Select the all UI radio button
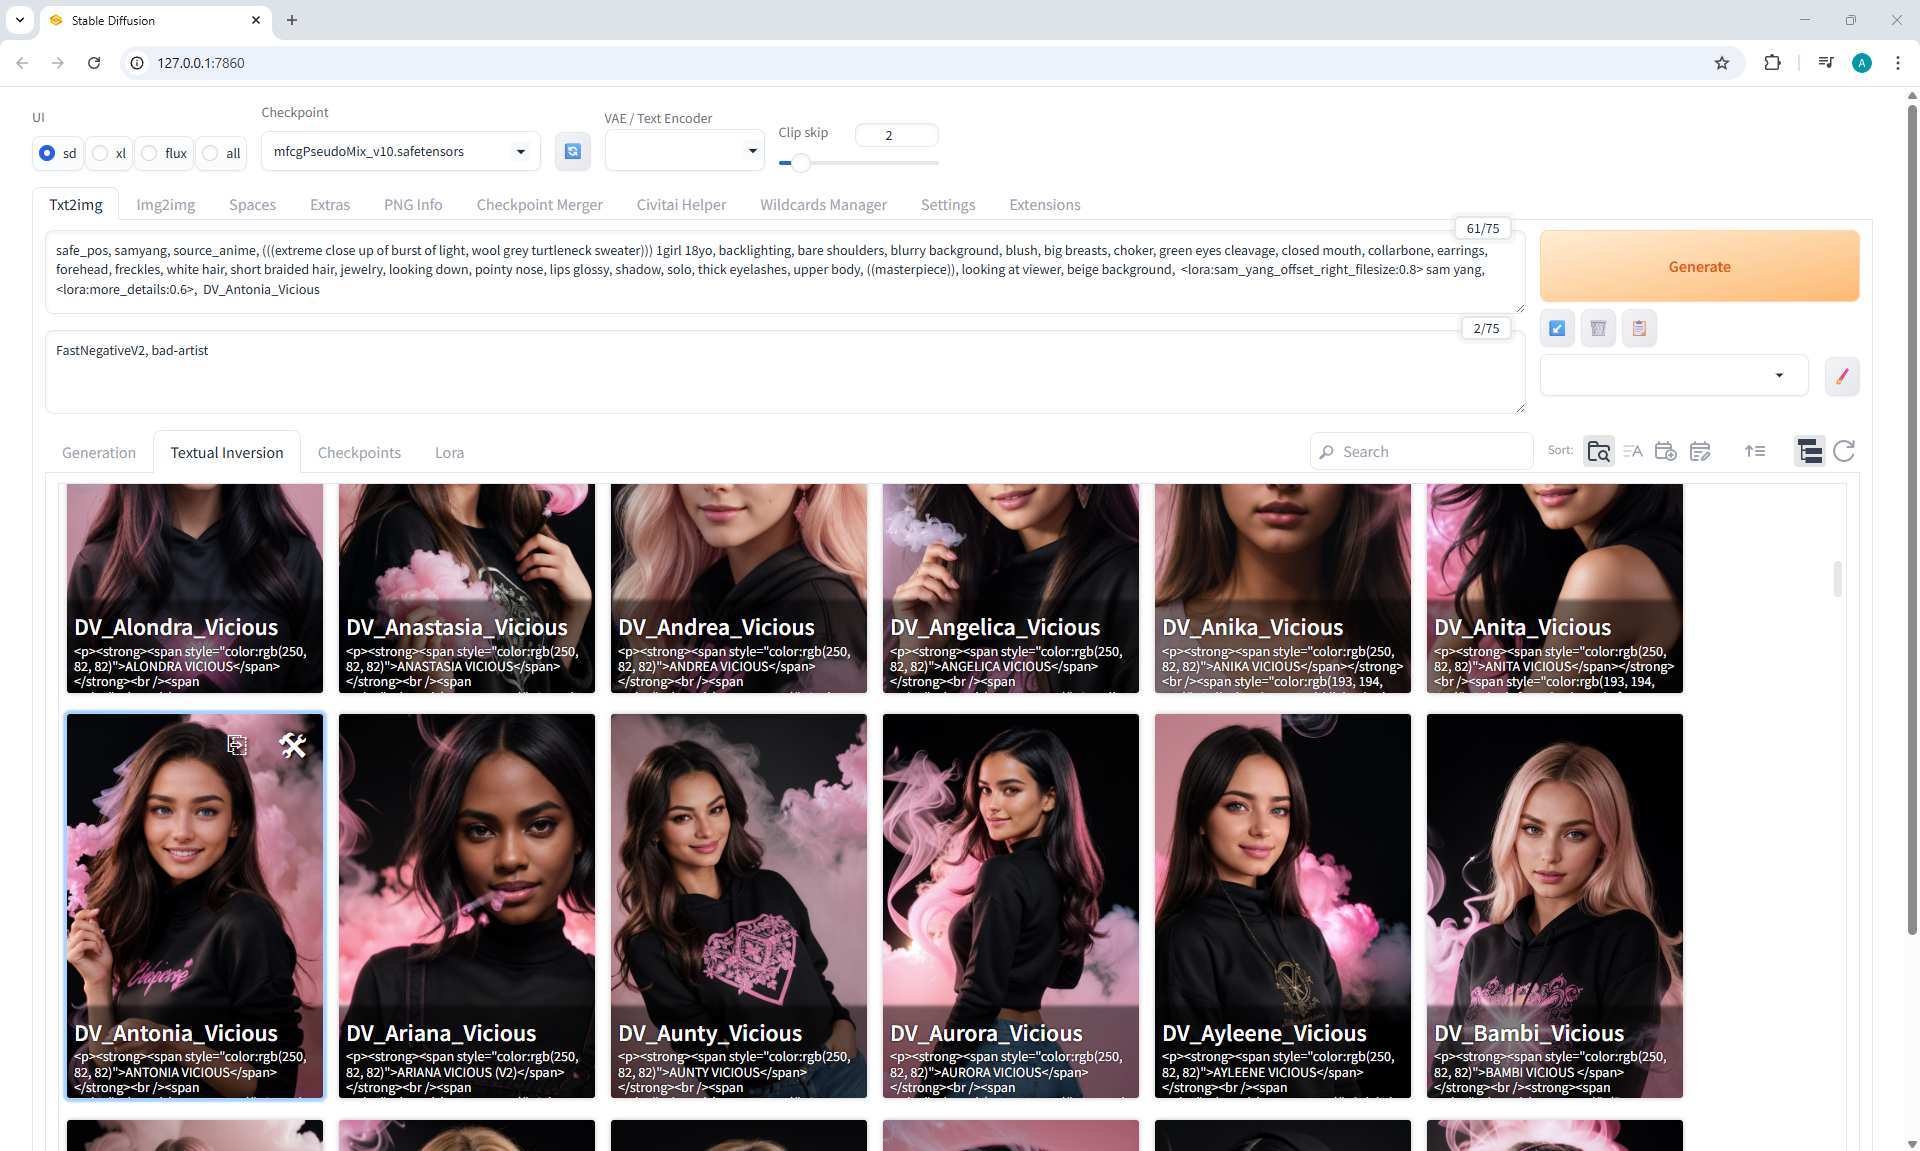 [211, 153]
